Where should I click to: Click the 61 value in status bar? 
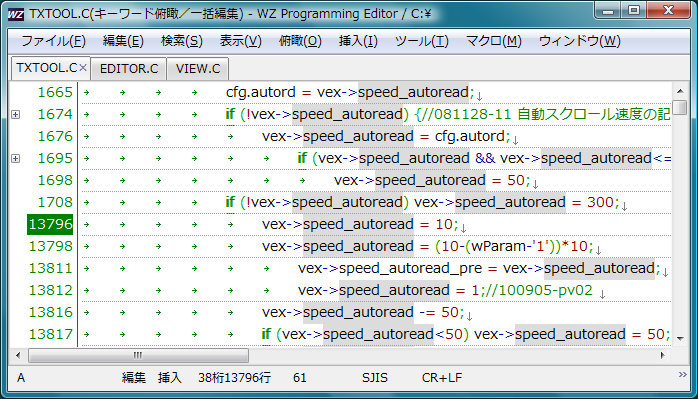[x=300, y=378]
